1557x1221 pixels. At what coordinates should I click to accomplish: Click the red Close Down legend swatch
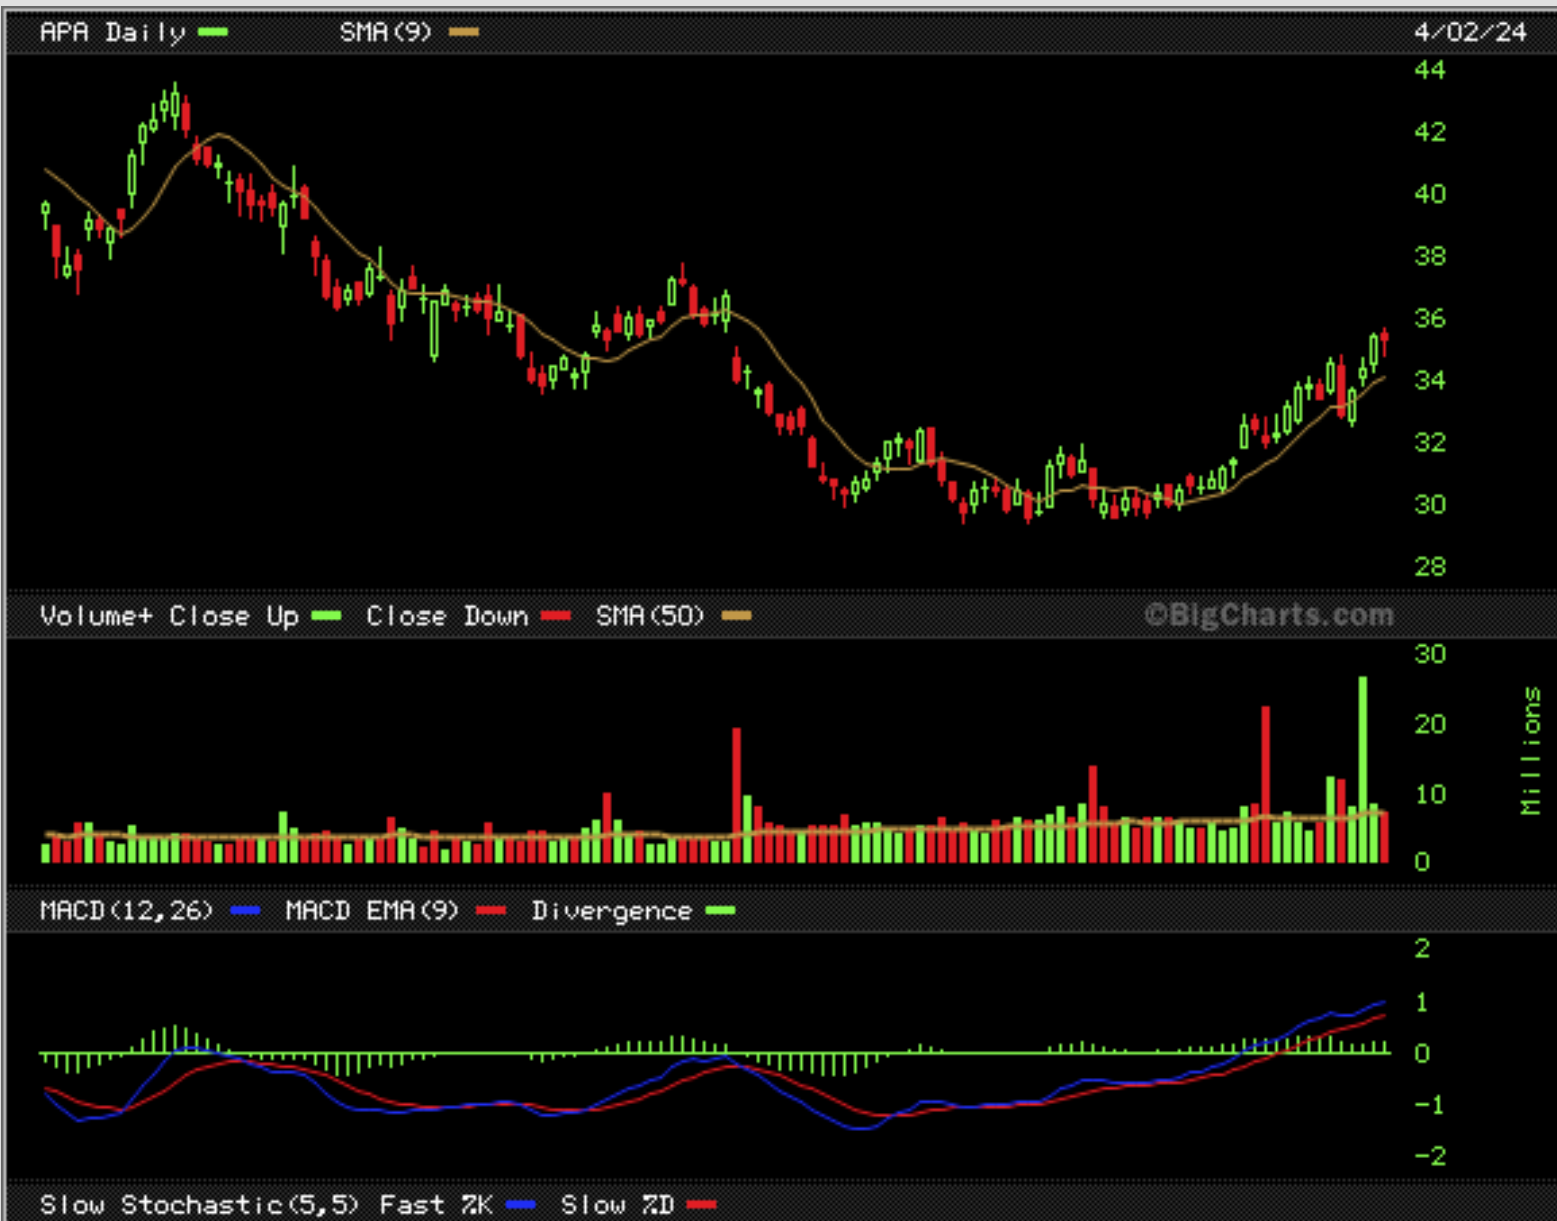pyautogui.click(x=556, y=616)
